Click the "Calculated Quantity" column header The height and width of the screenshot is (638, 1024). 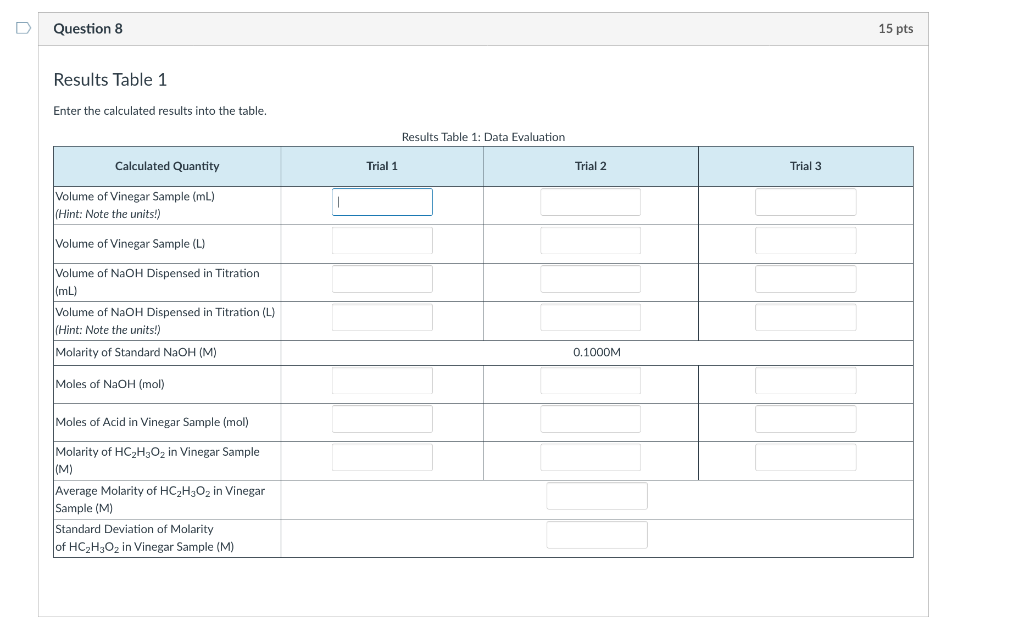(167, 166)
